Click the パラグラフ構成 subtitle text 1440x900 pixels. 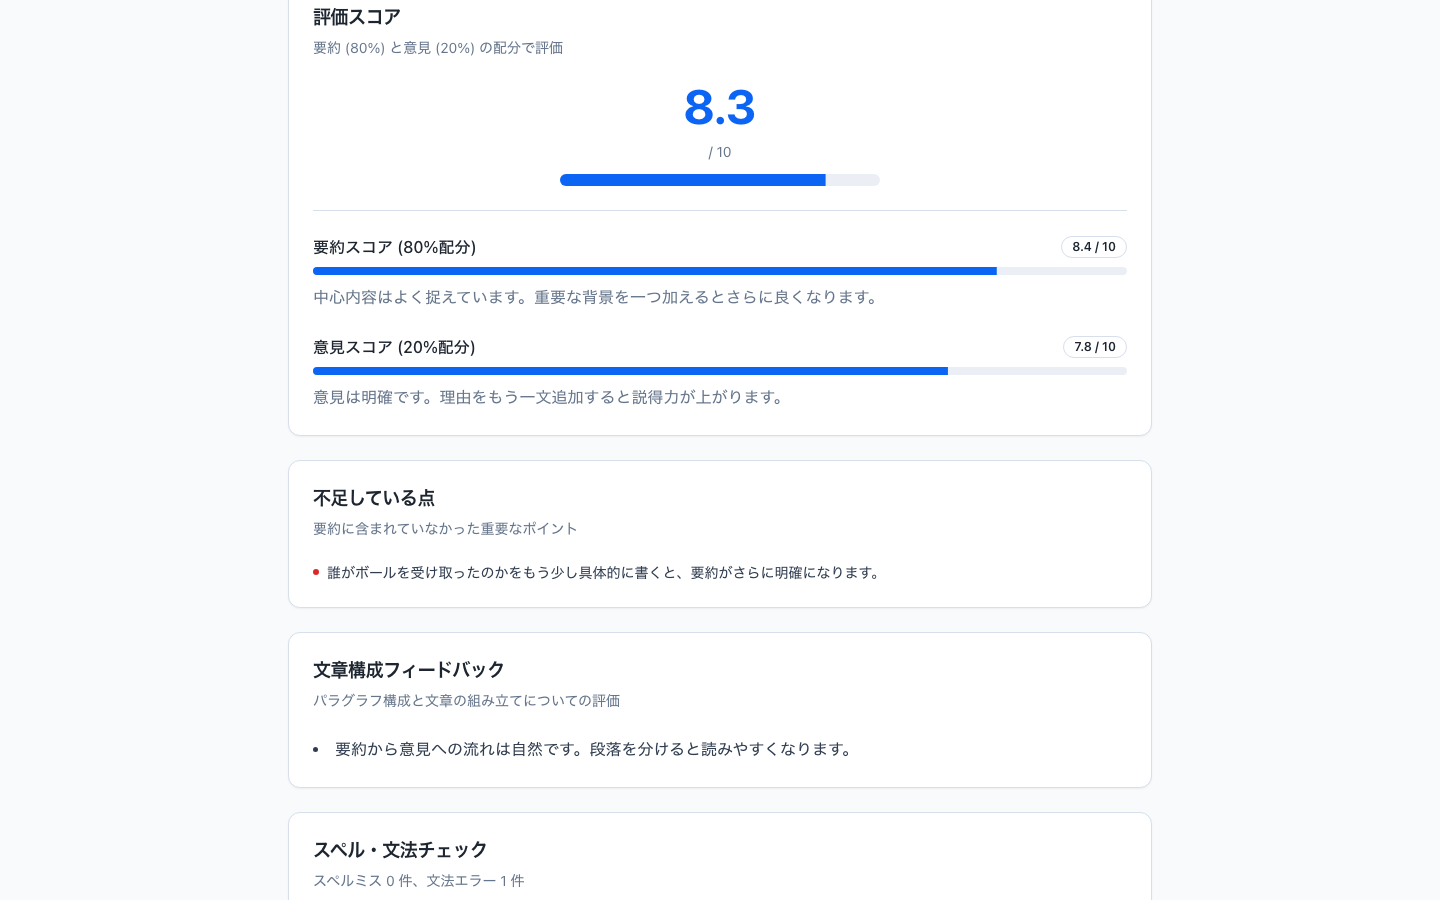coord(466,701)
